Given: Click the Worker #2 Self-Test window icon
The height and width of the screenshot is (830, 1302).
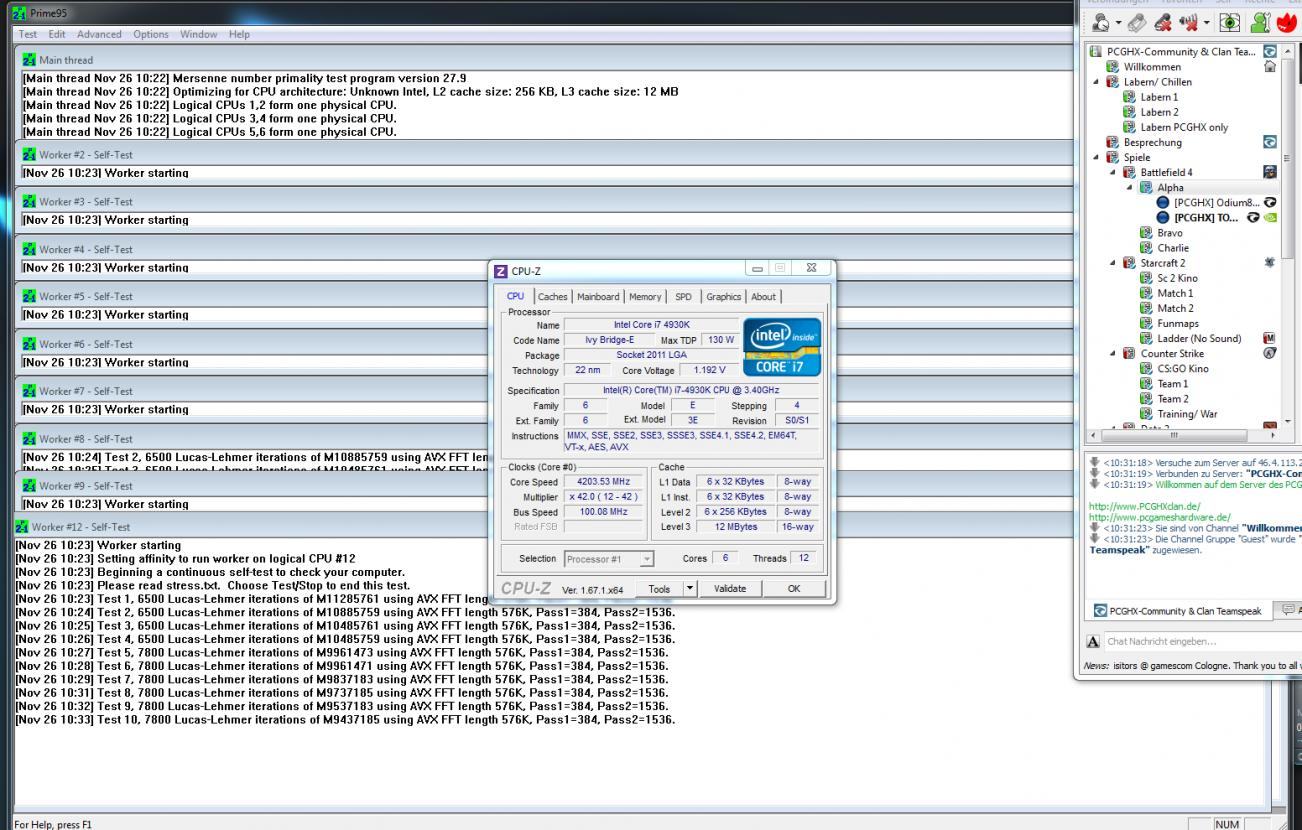Looking at the screenshot, I should [x=29, y=155].
